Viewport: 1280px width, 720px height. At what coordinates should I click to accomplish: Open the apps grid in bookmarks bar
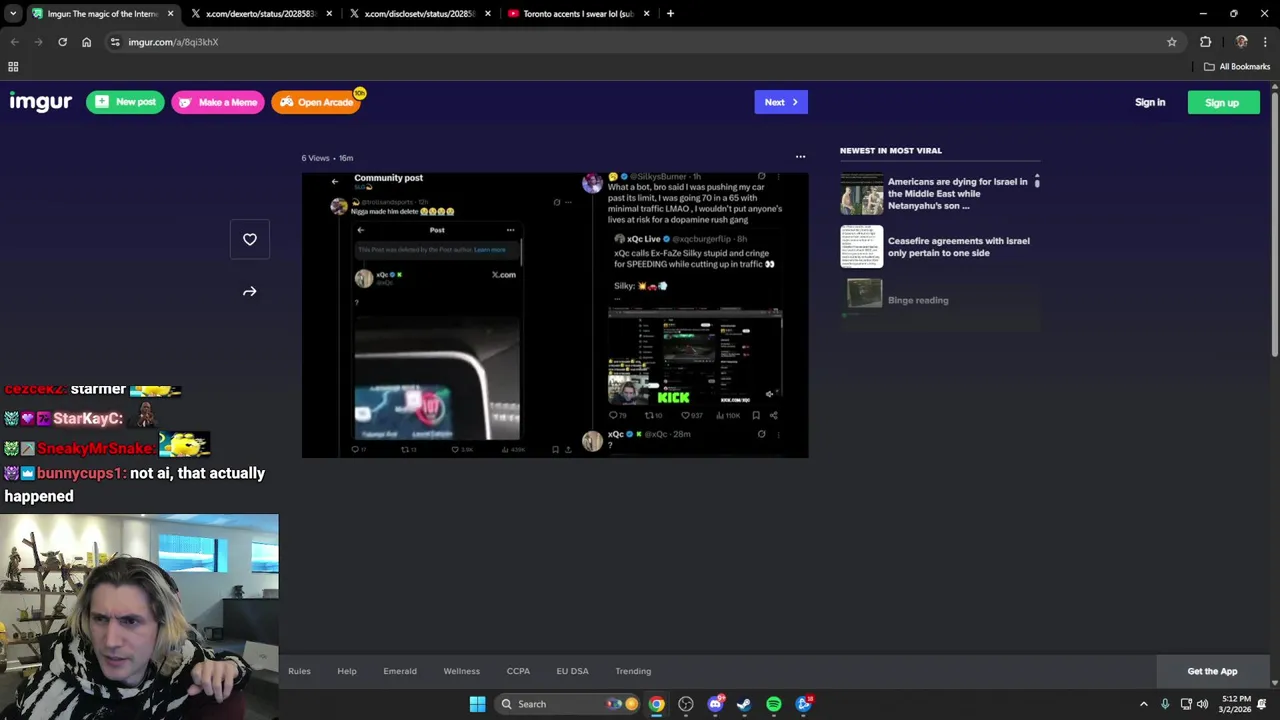pos(13,67)
